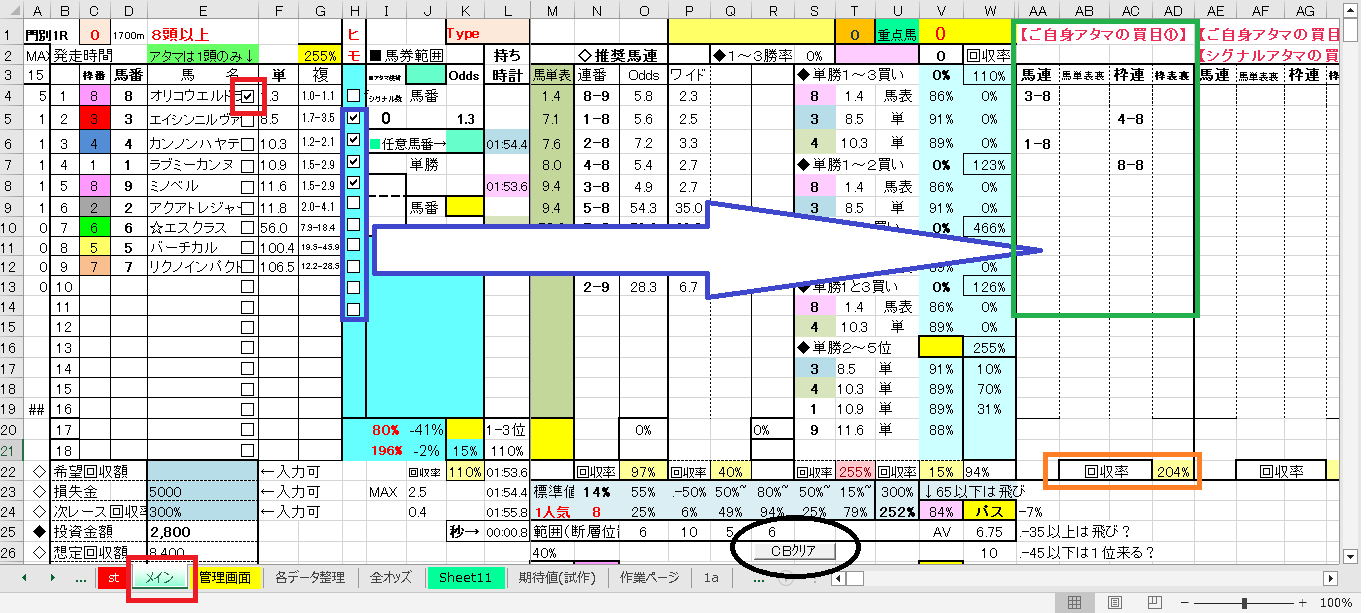Click horizontal scrollbar right arrow

[x=1329, y=578]
